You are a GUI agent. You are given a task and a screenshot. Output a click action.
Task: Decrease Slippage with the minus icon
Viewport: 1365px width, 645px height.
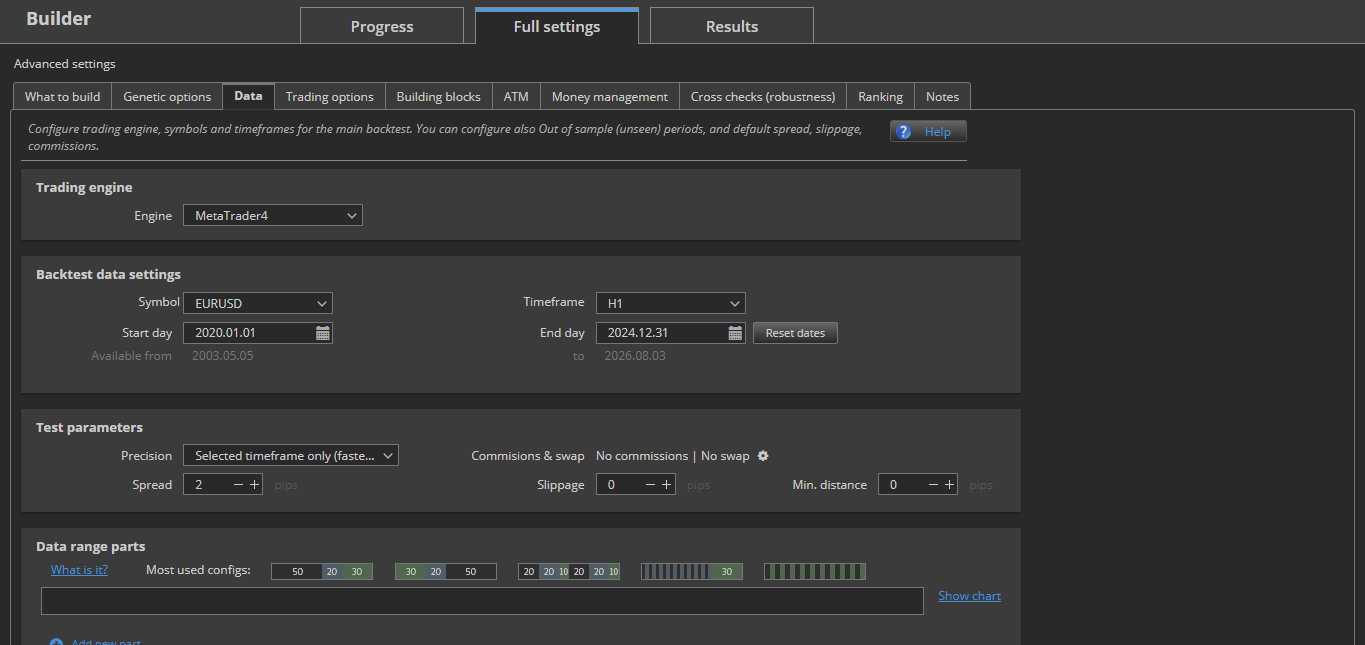point(651,485)
